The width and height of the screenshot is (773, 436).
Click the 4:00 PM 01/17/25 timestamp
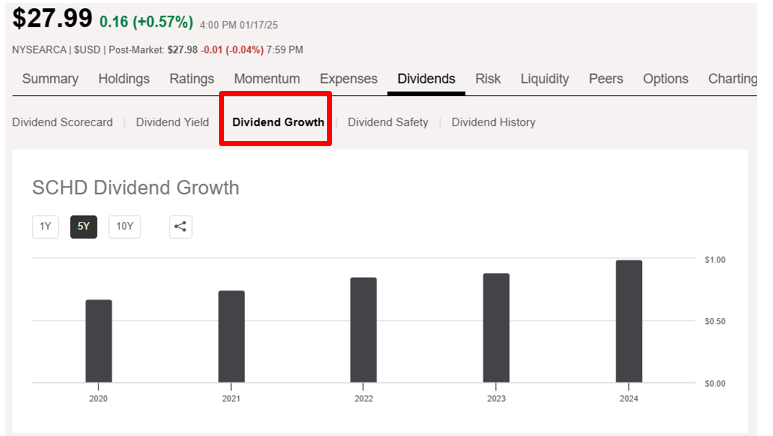(x=239, y=25)
